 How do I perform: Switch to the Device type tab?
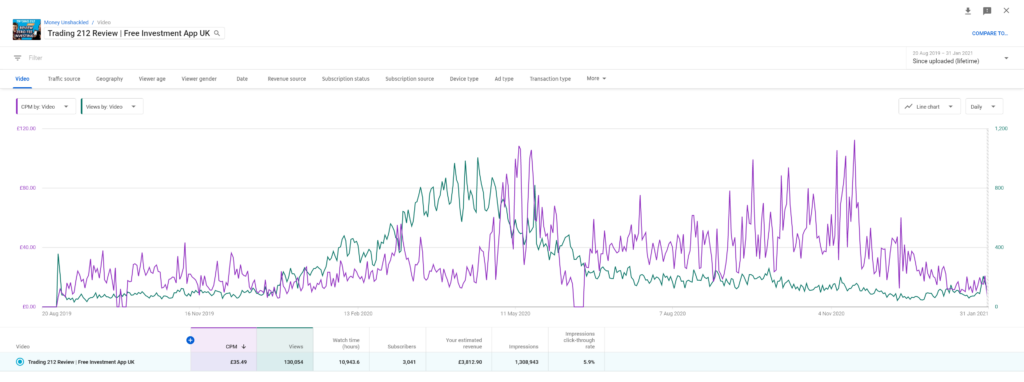point(464,78)
